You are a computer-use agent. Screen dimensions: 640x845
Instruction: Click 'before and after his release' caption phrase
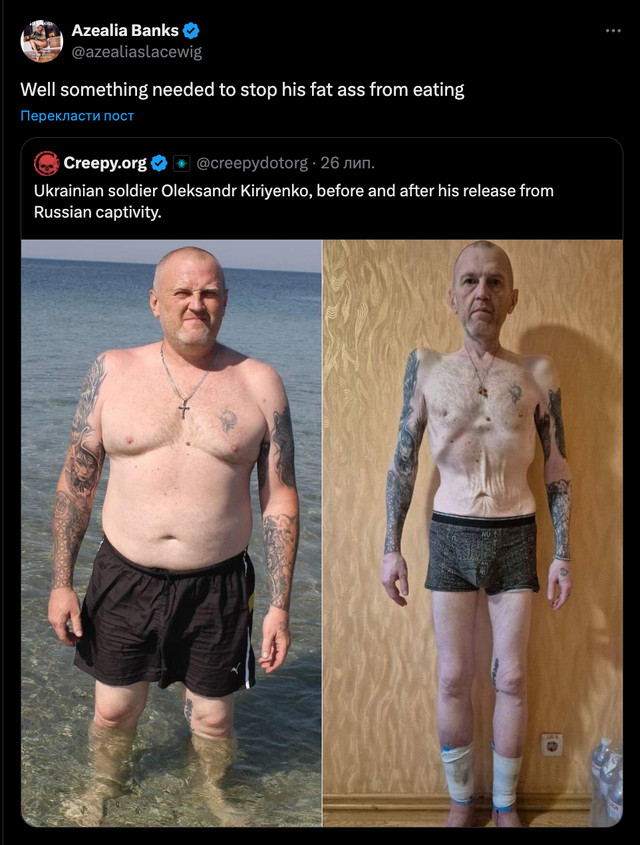coord(416,191)
